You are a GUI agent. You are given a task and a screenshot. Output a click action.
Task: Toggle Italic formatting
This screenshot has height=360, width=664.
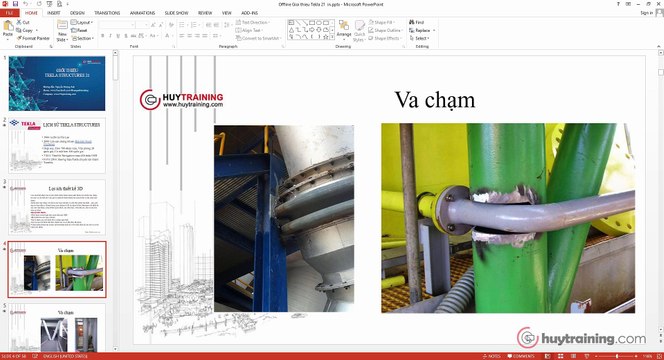(111, 36)
